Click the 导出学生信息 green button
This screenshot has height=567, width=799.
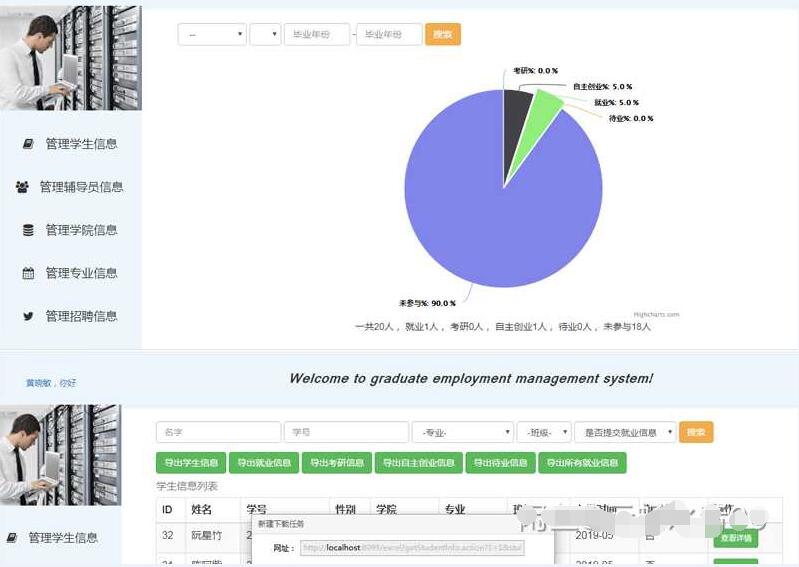[191, 463]
